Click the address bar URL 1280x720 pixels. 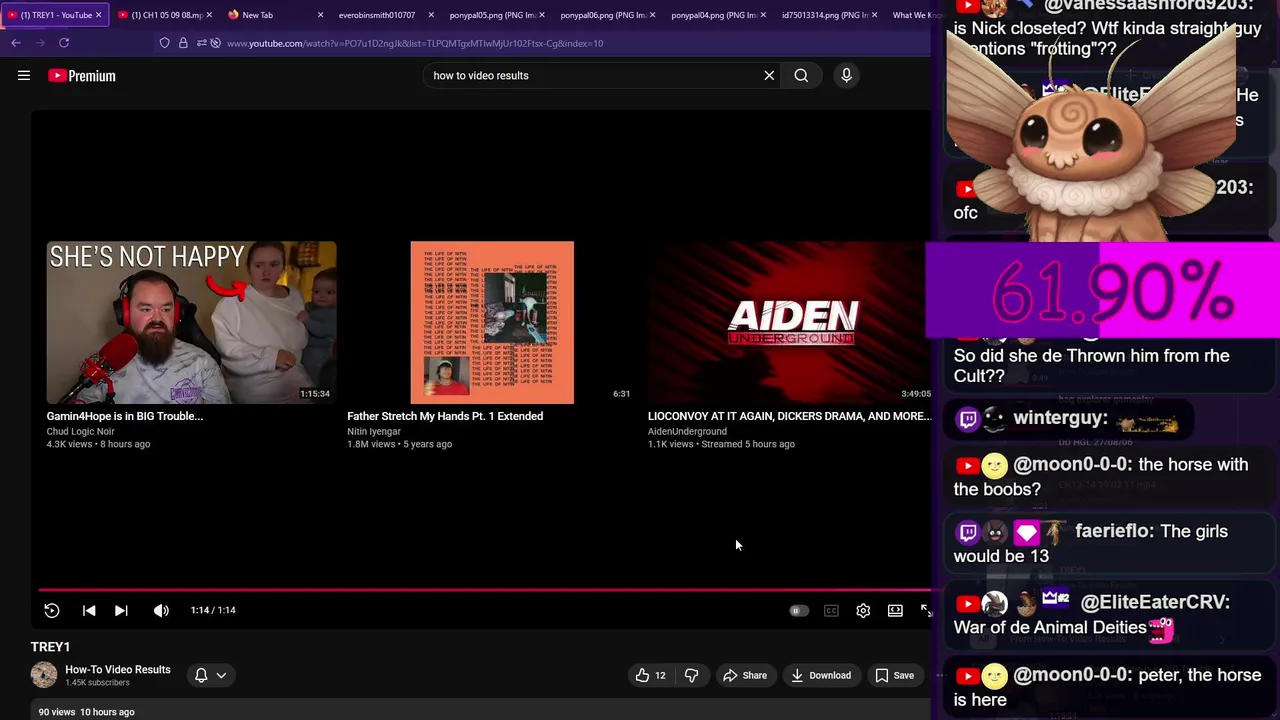pyautogui.click(x=415, y=43)
